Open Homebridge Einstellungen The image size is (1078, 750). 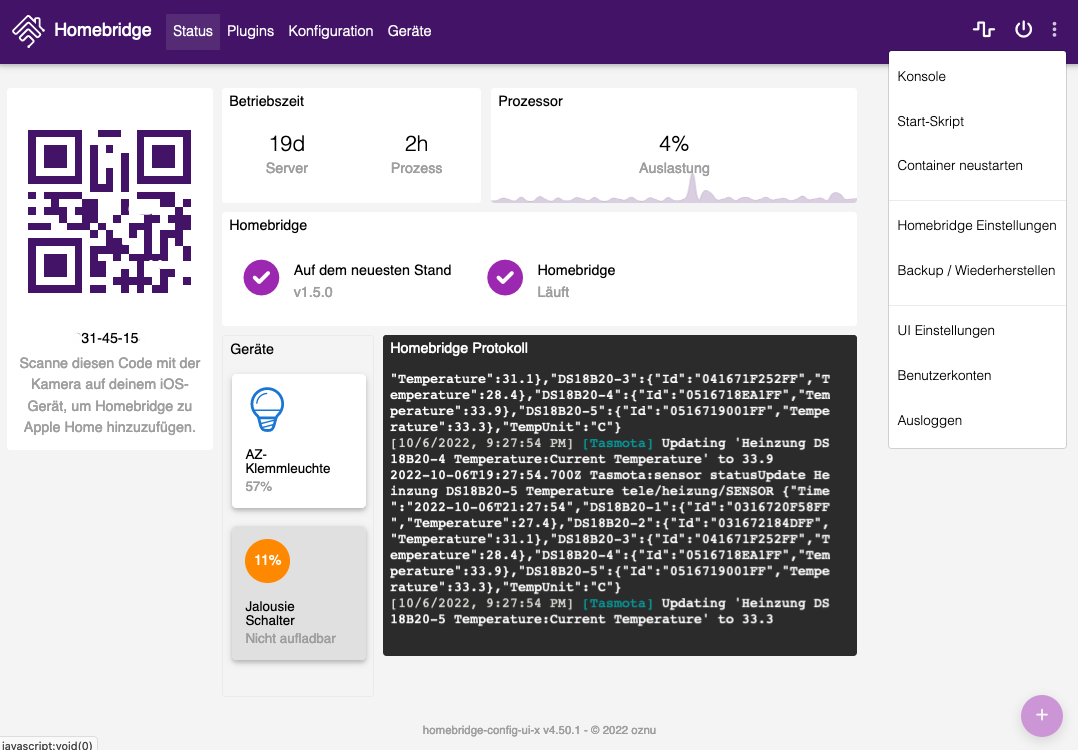[x=977, y=225]
